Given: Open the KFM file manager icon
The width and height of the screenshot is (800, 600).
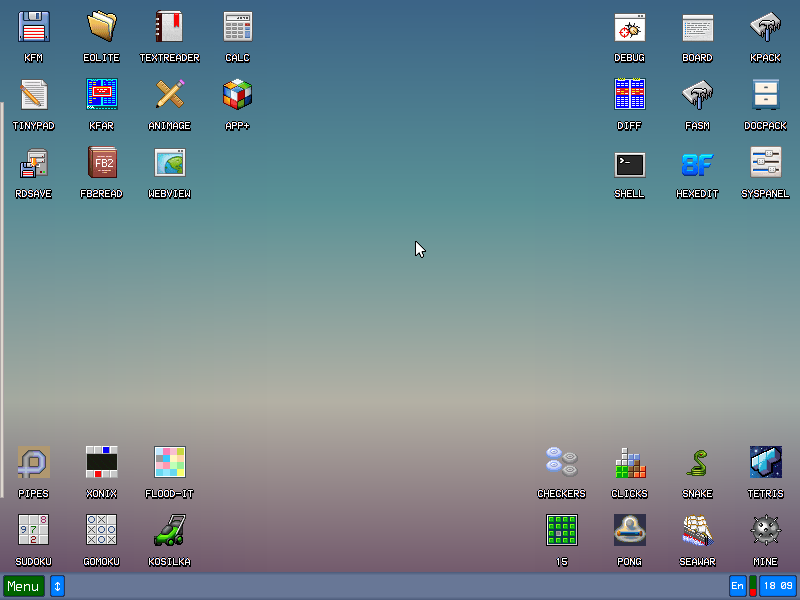Looking at the screenshot, I should tap(34, 27).
